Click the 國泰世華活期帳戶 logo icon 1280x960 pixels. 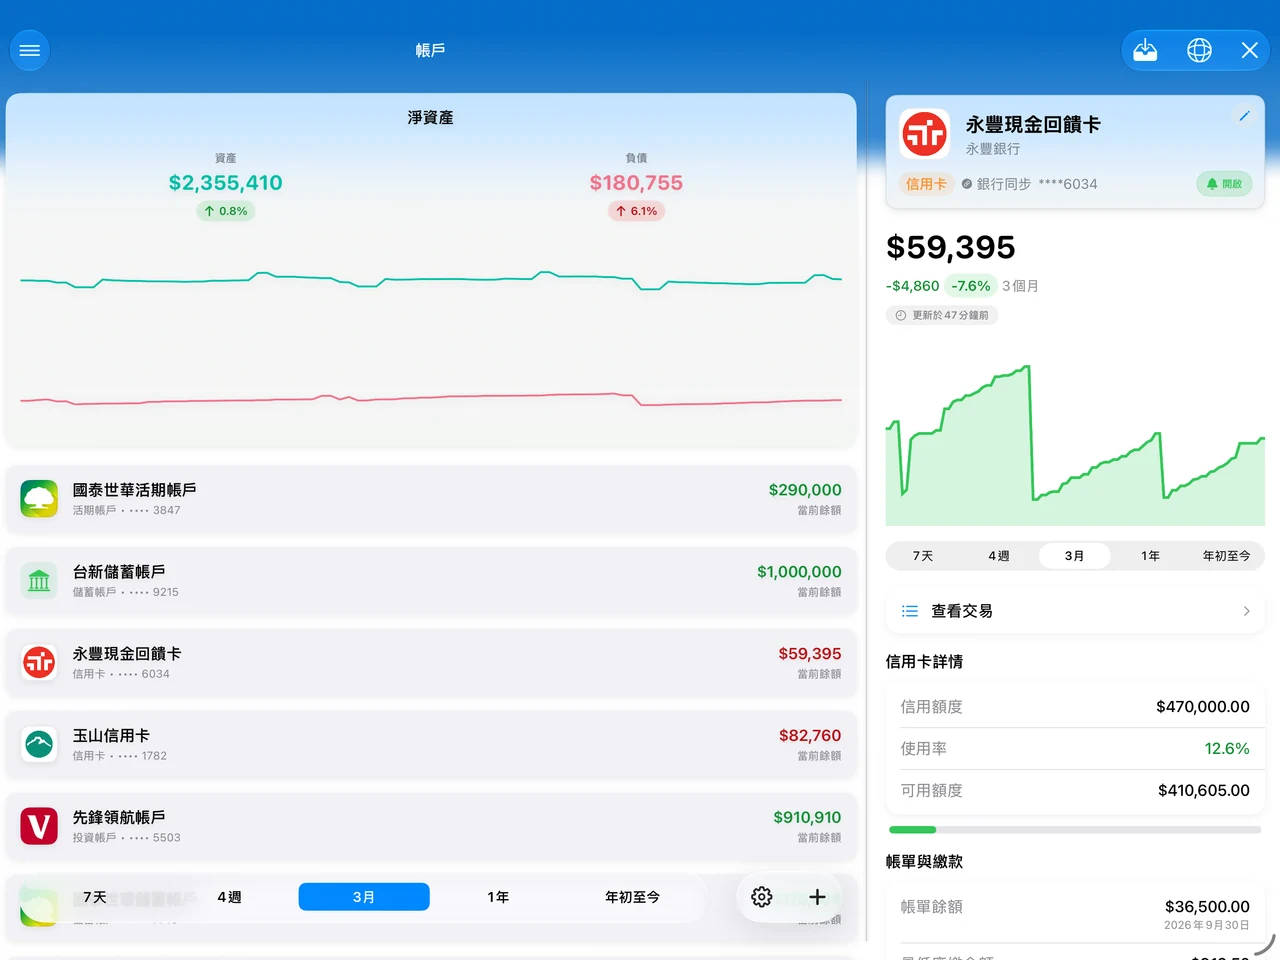[39, 498]
